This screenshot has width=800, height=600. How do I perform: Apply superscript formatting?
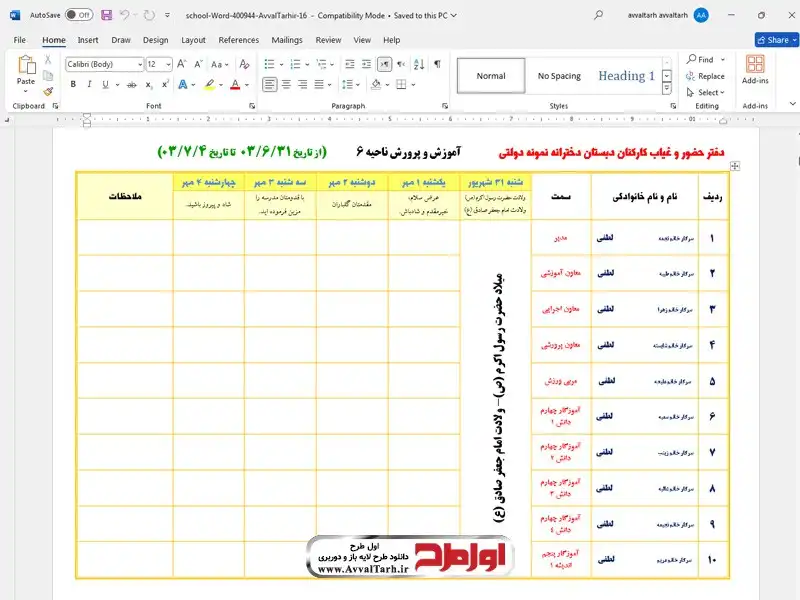165,85
